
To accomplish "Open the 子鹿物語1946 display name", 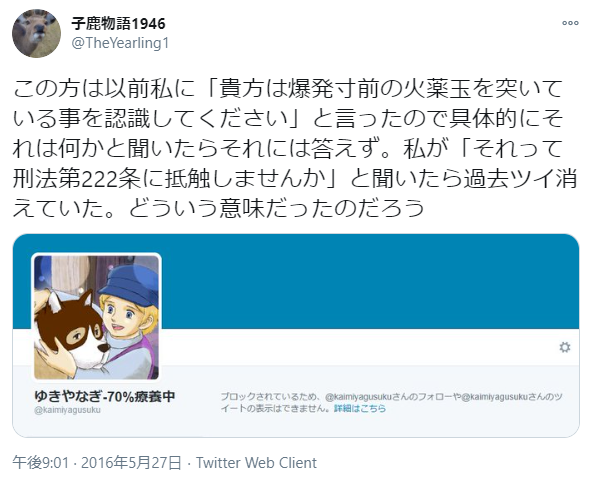I will coord(118,23).
